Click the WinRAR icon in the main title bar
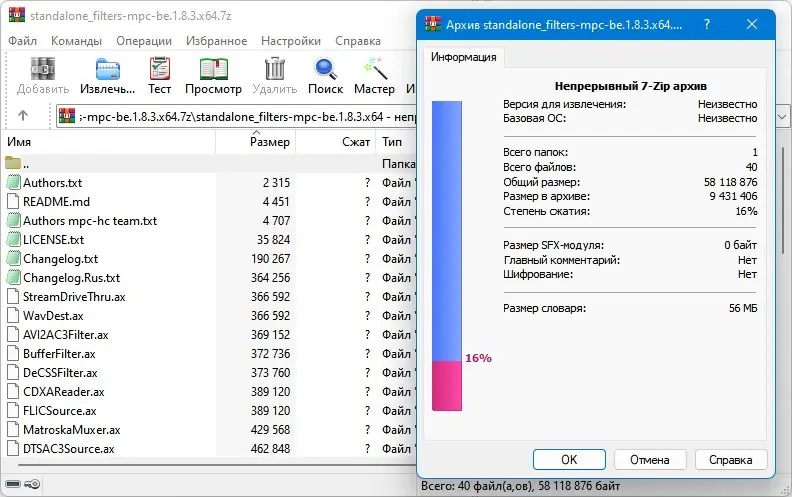Viewport: 792px width, 497px height. 17,15
